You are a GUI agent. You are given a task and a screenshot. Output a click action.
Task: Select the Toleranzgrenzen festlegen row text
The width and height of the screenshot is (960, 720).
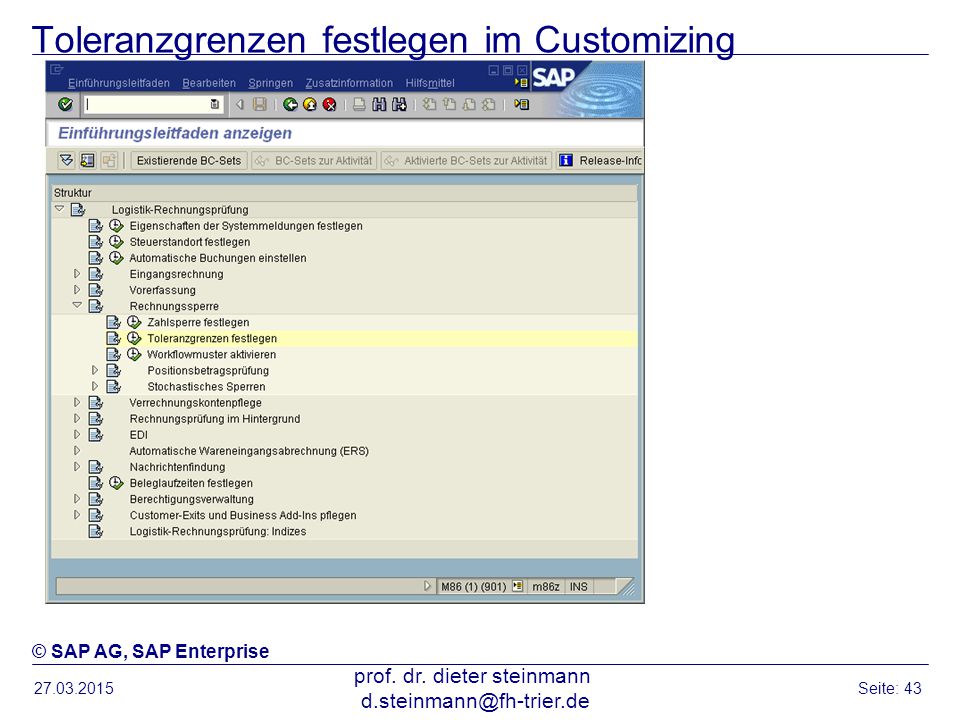tap(212, 339)
